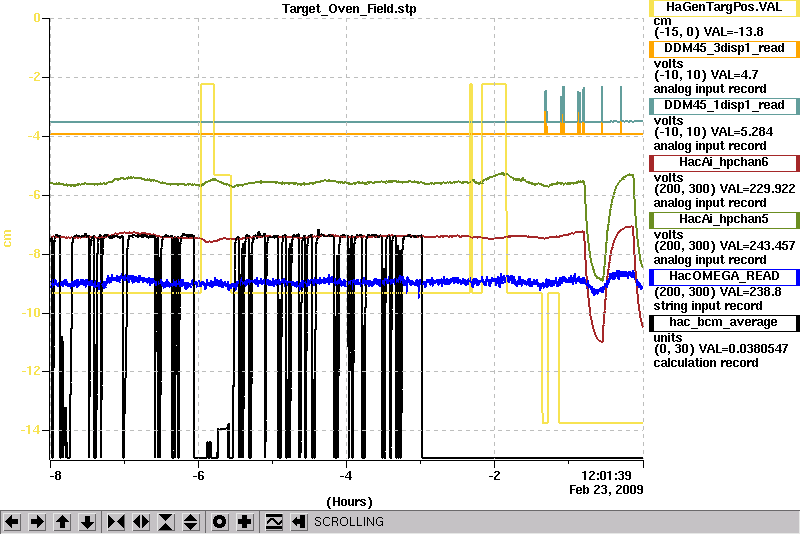This screenshot has height=534, width=800.
Task: Click the '(-10, 10) VAL=4.7' readout
Action: (706, 75)
